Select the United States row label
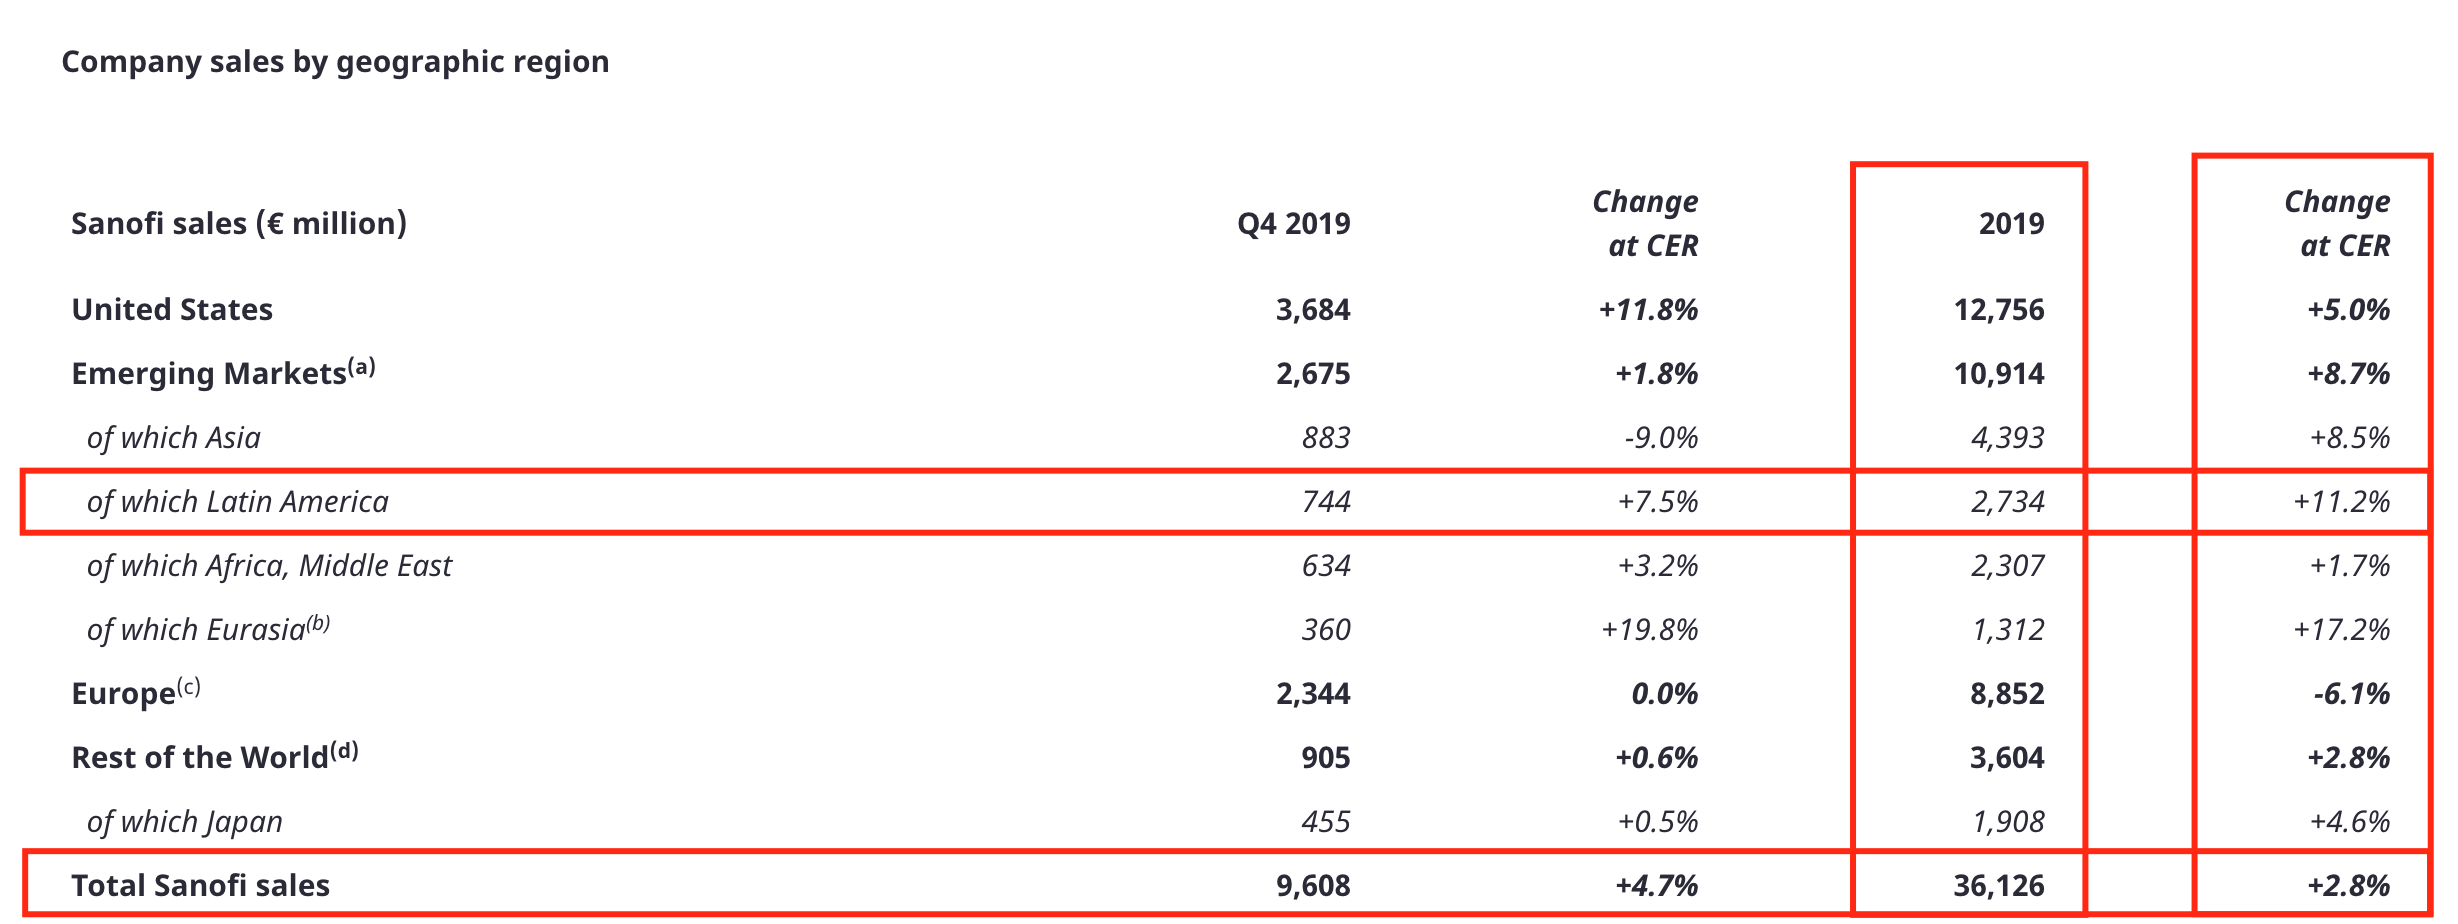Viewport: 2458px width, 924px height. pyautogui.click(x=172, y=310)
